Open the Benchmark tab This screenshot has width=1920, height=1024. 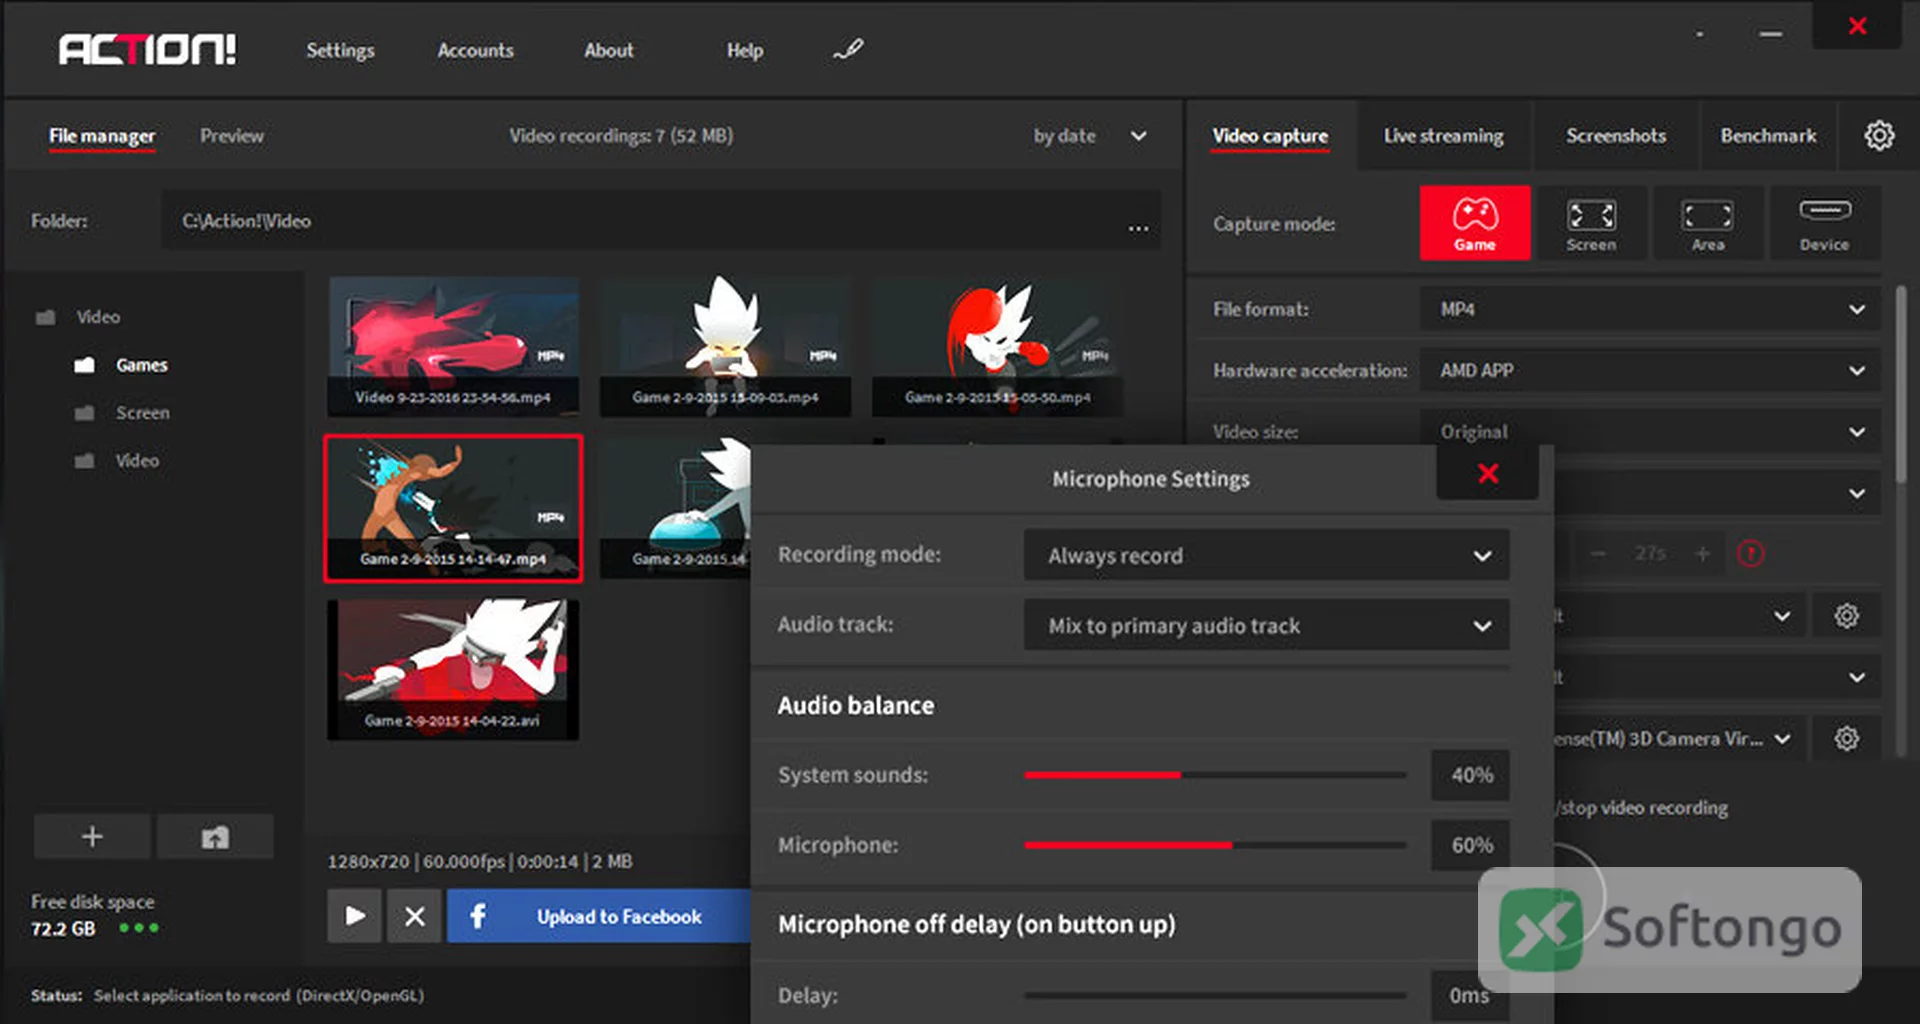click(x=1768, y=135)
